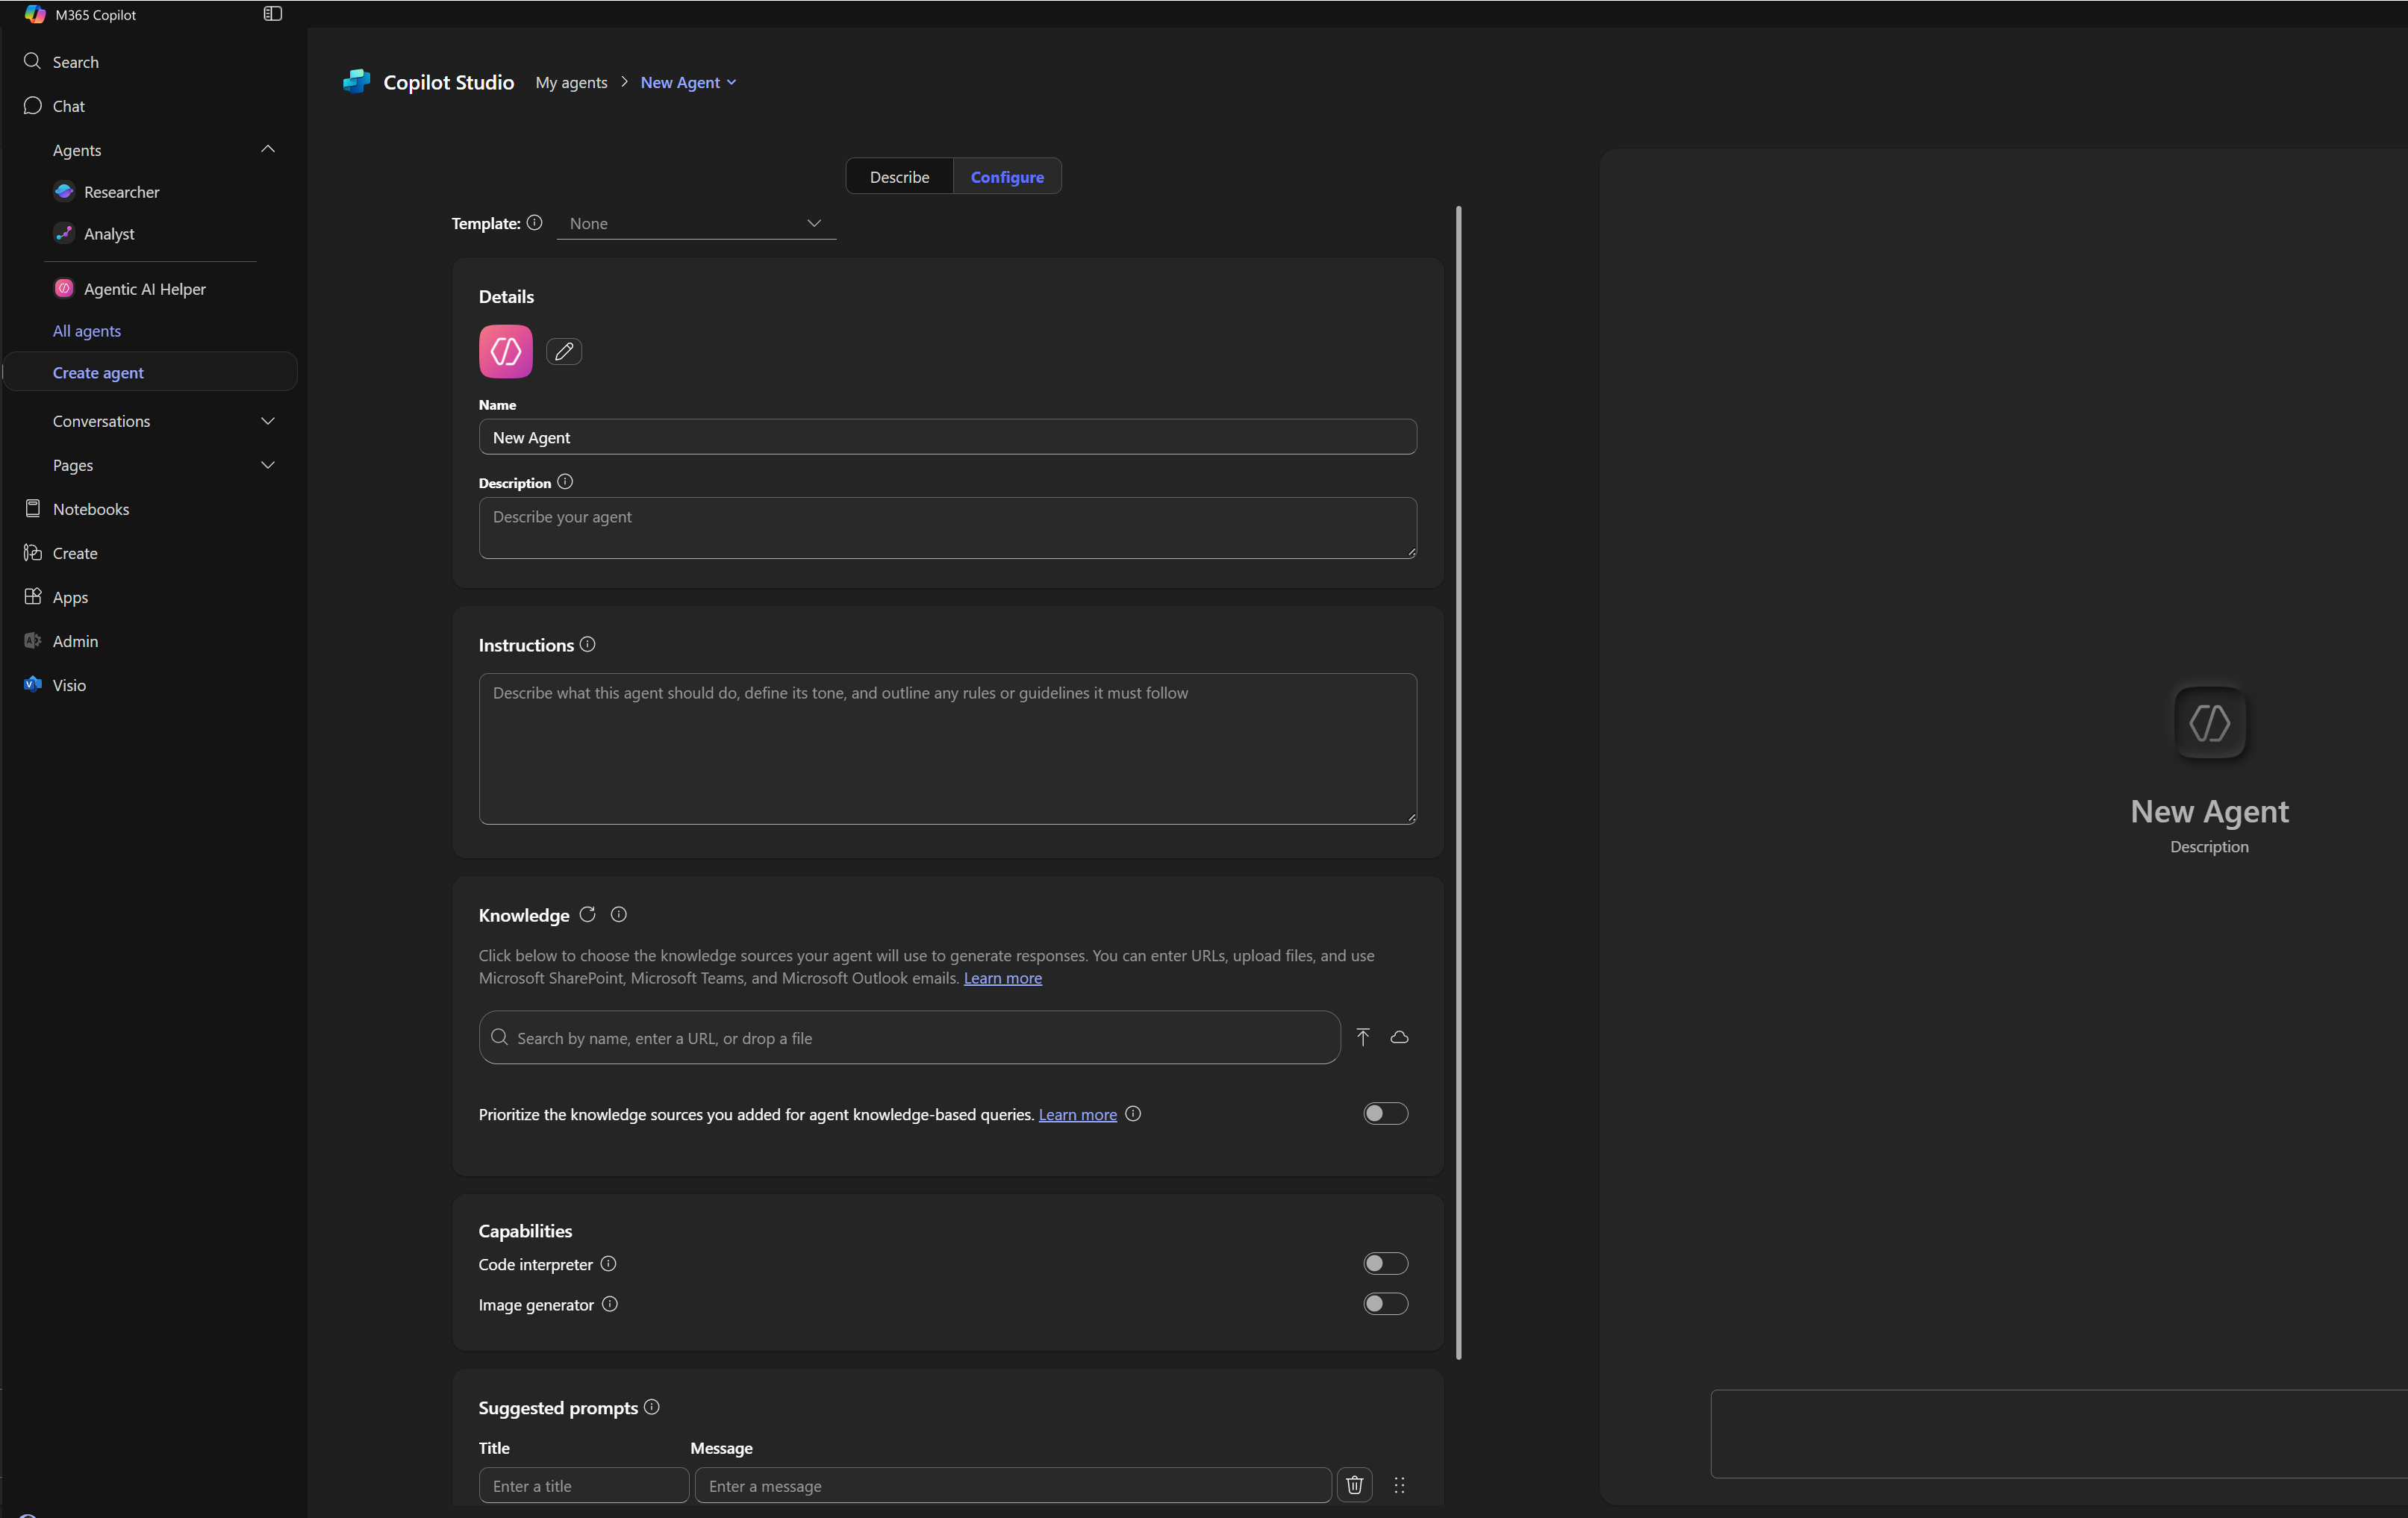Refresh the Knowledge sources
The image size is (2408, 1518).
(x=588, y=914)
